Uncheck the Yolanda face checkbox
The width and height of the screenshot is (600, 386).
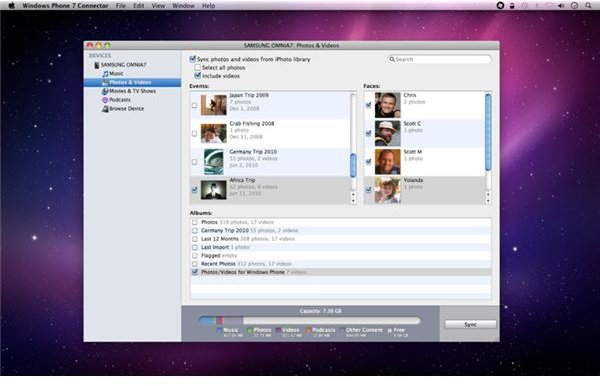point(368,190)
